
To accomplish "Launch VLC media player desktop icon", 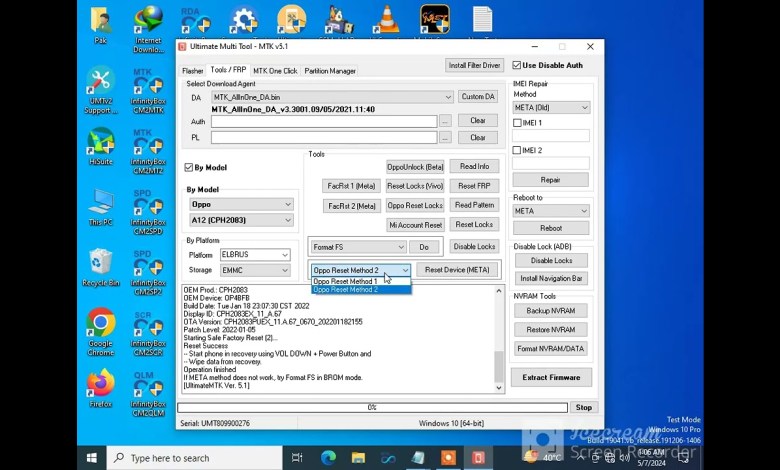I will 385,18.
